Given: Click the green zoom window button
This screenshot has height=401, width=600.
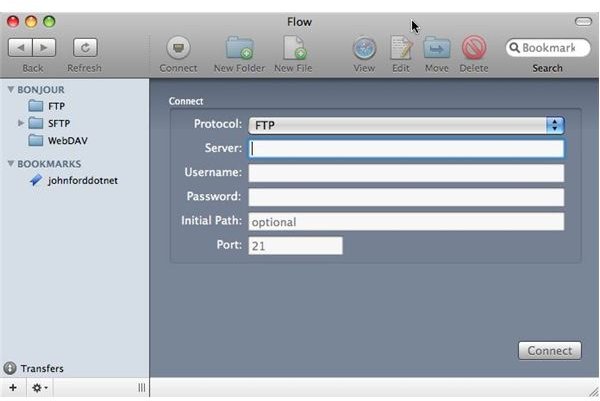Looking at the screenshot, I should point(49,21).
